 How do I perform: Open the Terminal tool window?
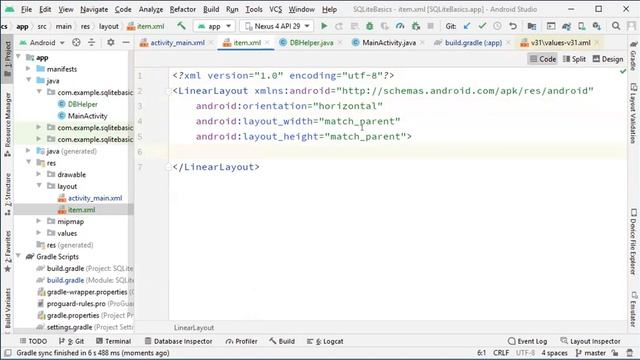(113, 341)
